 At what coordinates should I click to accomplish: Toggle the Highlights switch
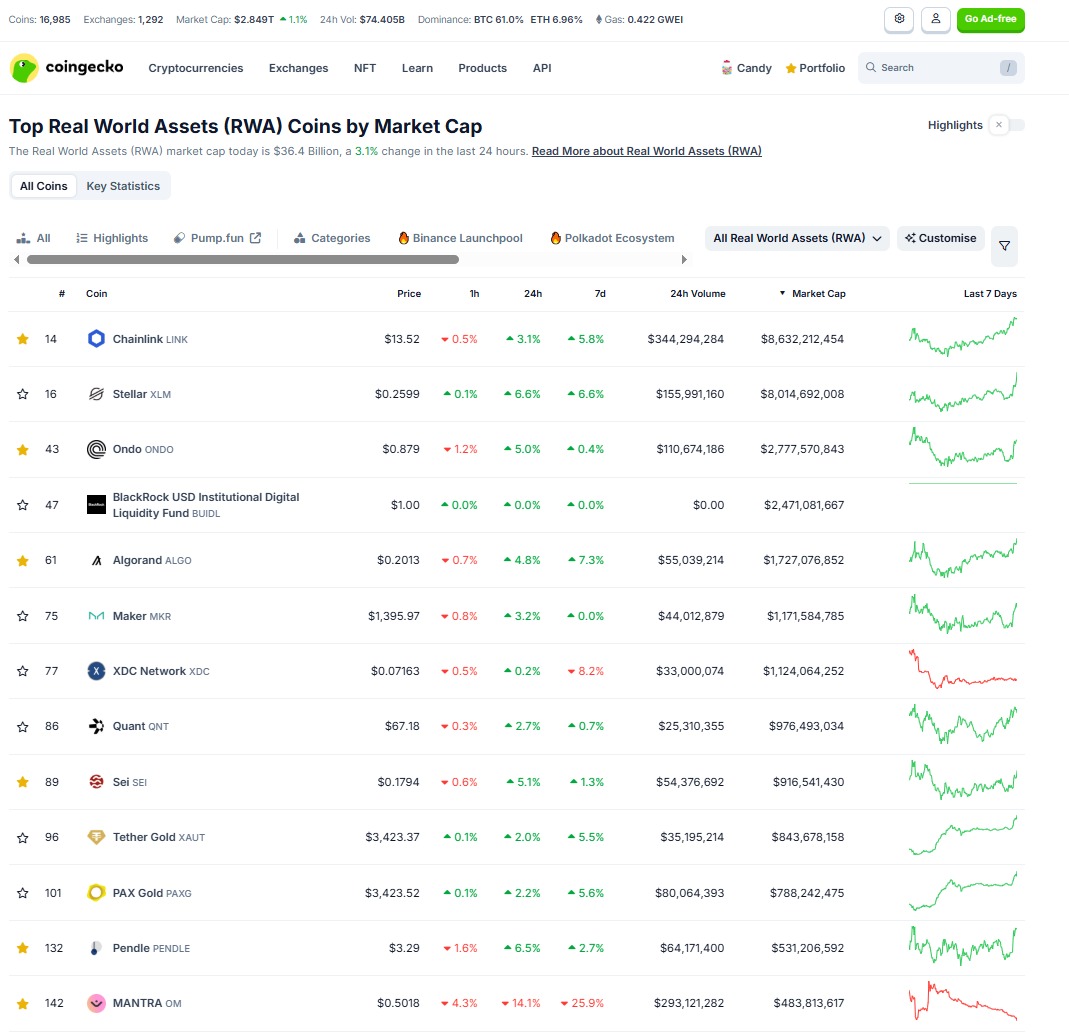click(x=1007, y=125)
